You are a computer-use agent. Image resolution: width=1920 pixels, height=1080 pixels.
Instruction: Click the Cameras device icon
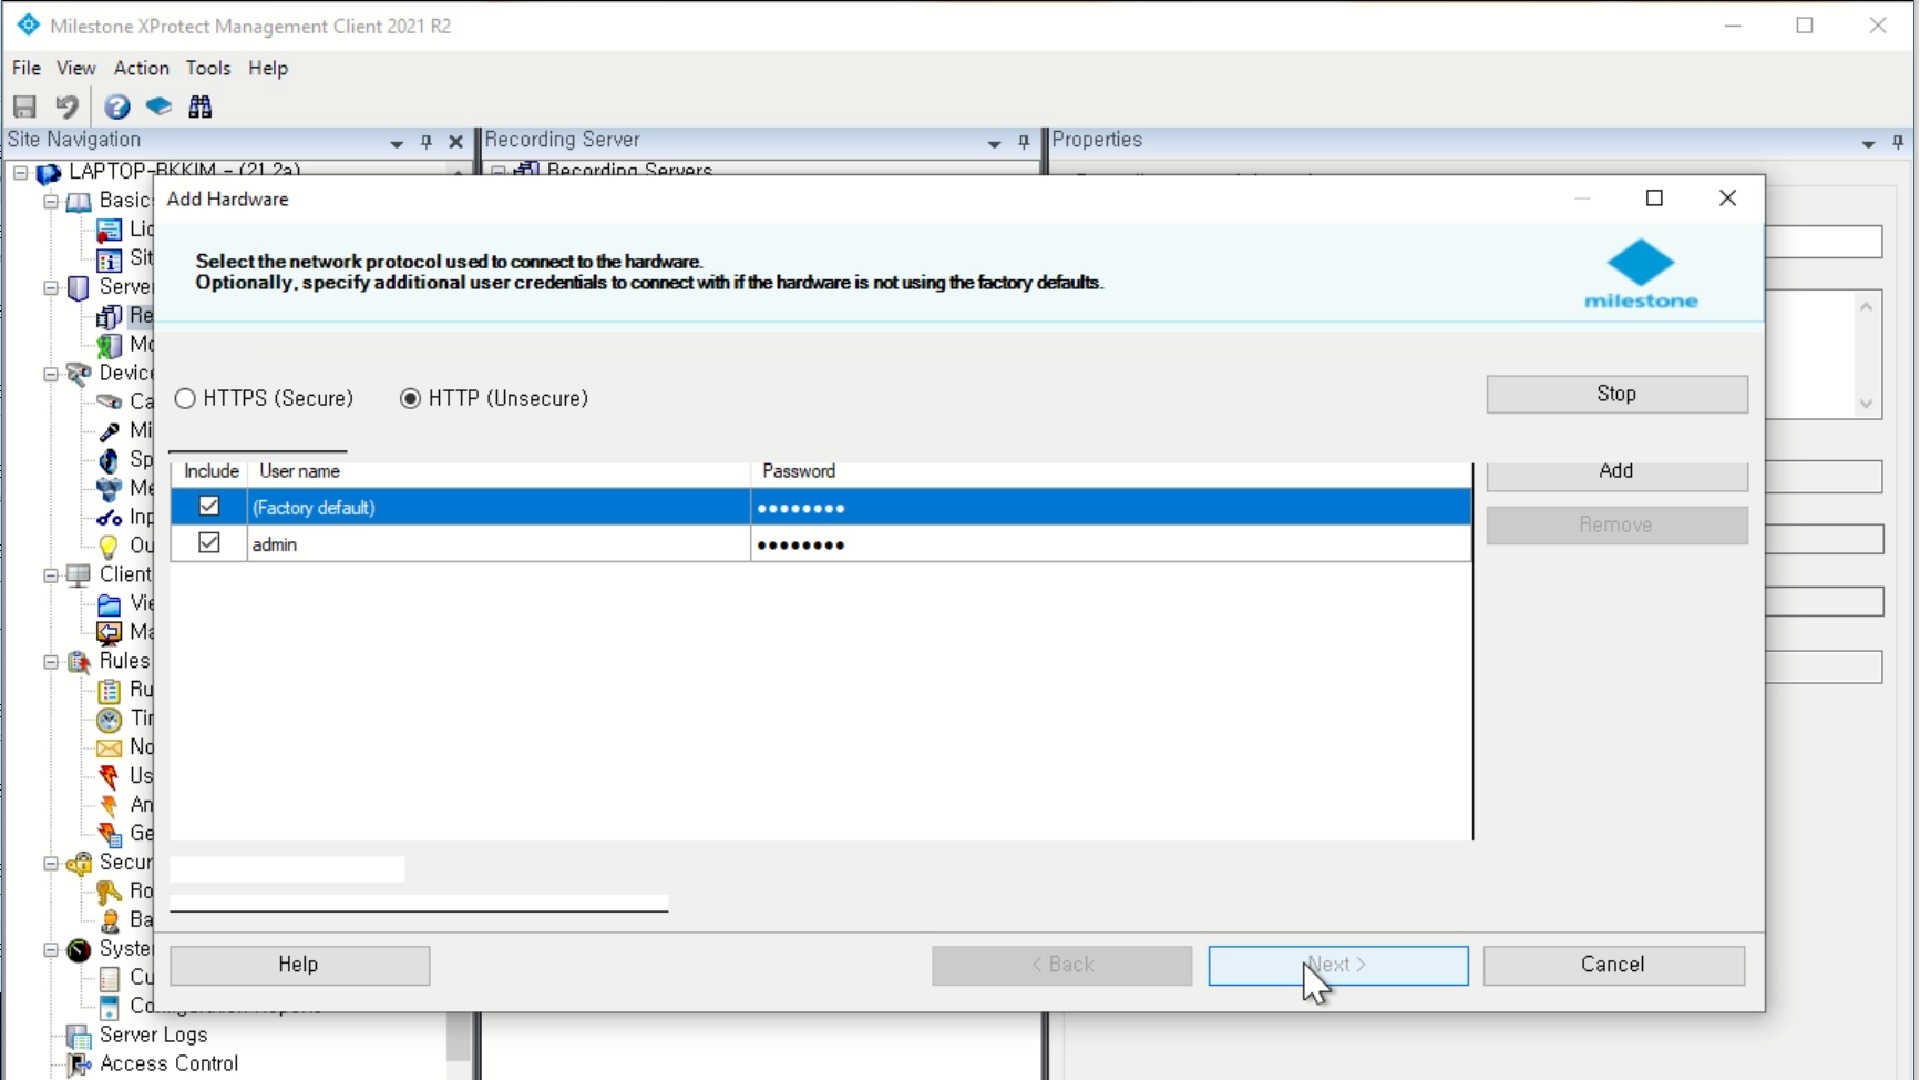click(x=109, y=402)
